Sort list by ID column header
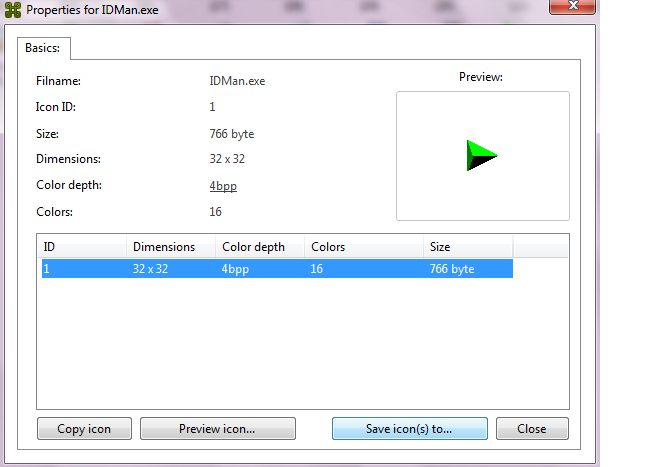 tap(82, 247)
